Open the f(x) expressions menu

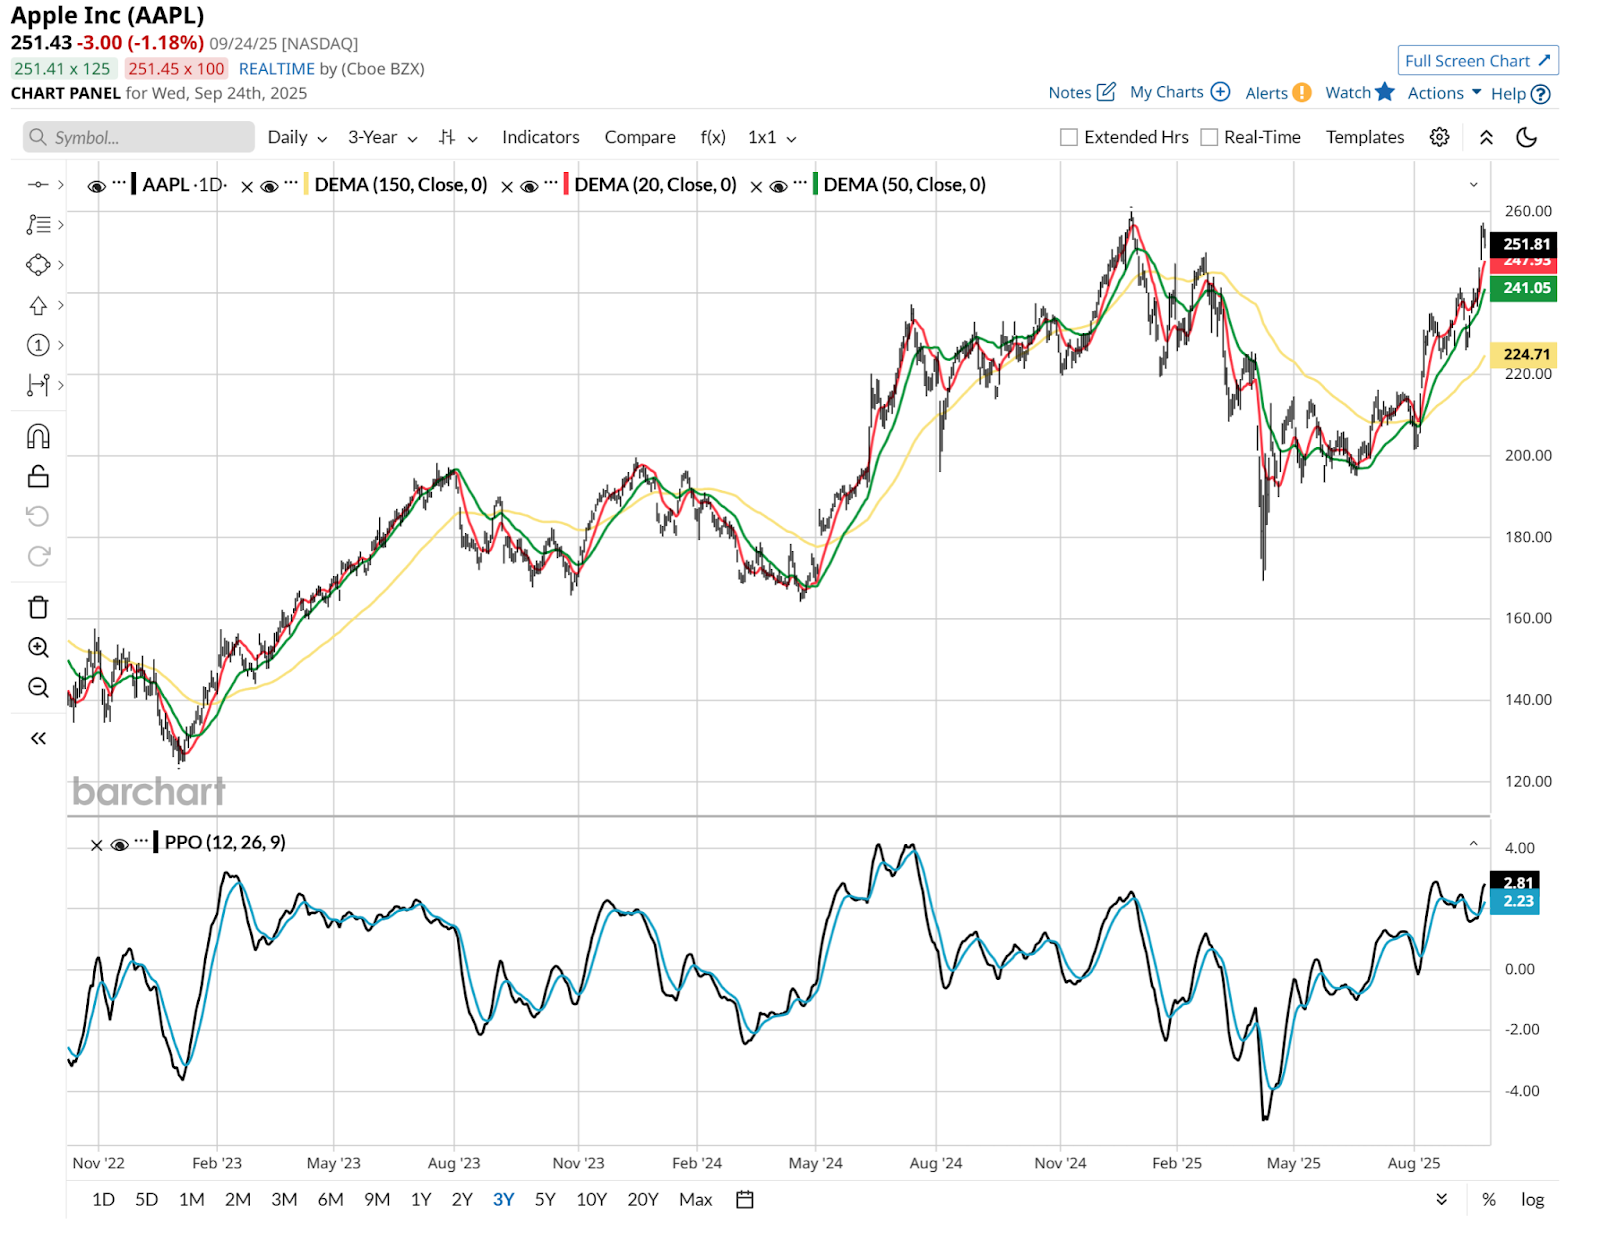pos(713,137)
